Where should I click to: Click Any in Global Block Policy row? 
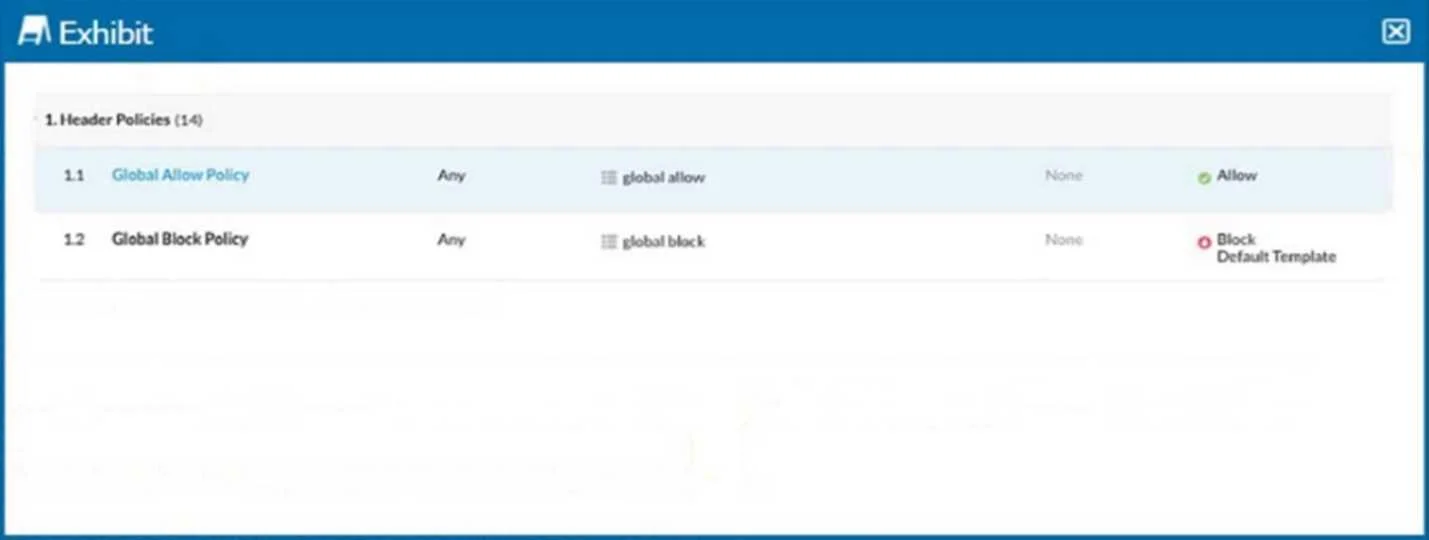(451, 239)
